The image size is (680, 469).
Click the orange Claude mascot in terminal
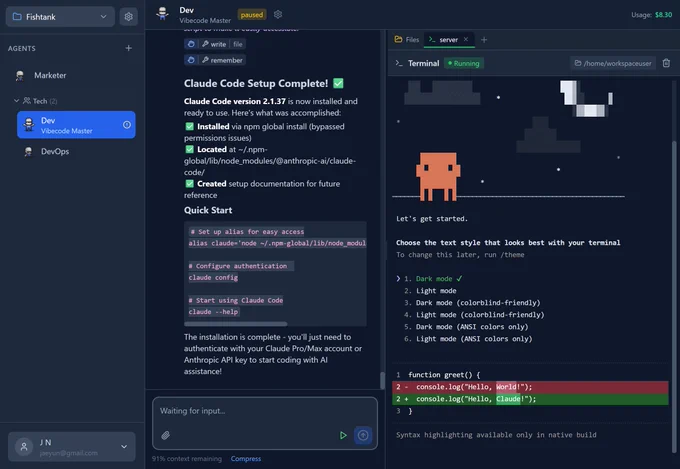[438, 176]
